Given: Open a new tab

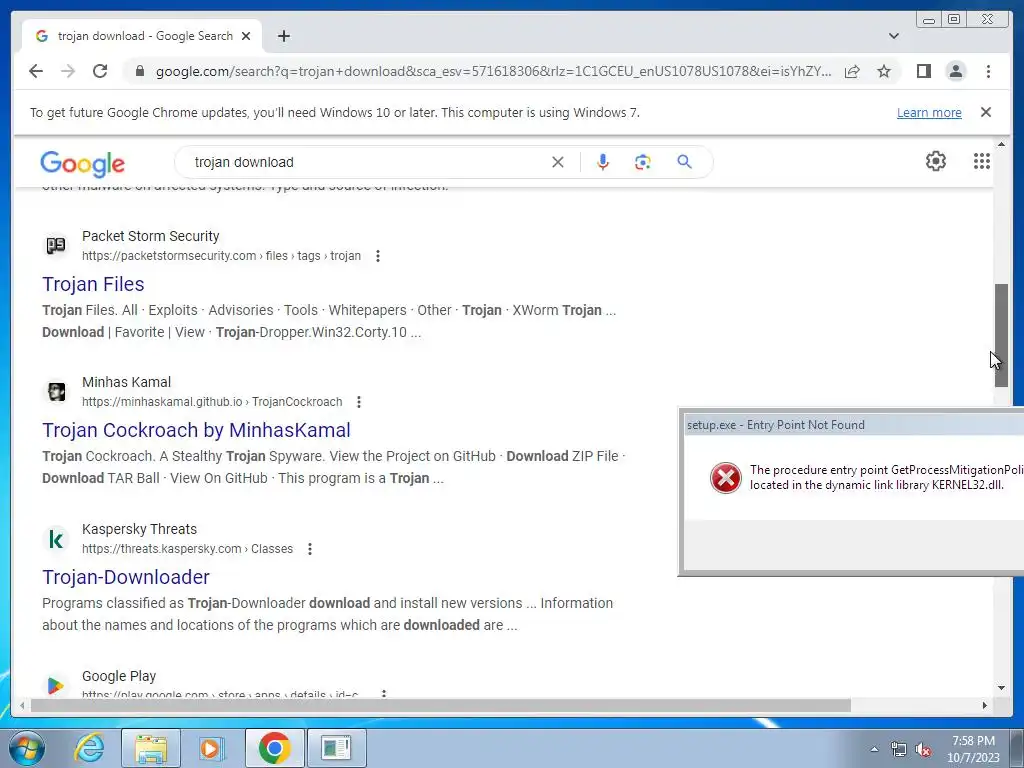Looking at the screenshot, I should 283,36.
